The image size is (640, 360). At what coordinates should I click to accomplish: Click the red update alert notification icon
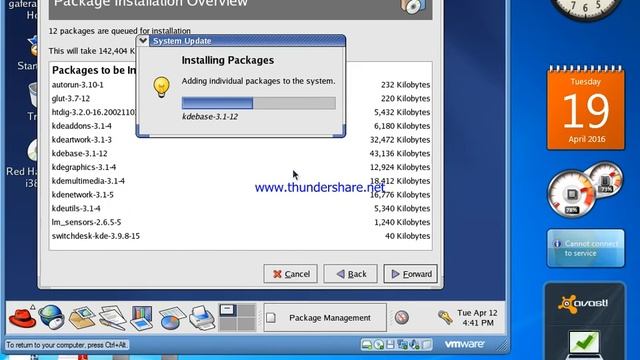tap(401, 317)
